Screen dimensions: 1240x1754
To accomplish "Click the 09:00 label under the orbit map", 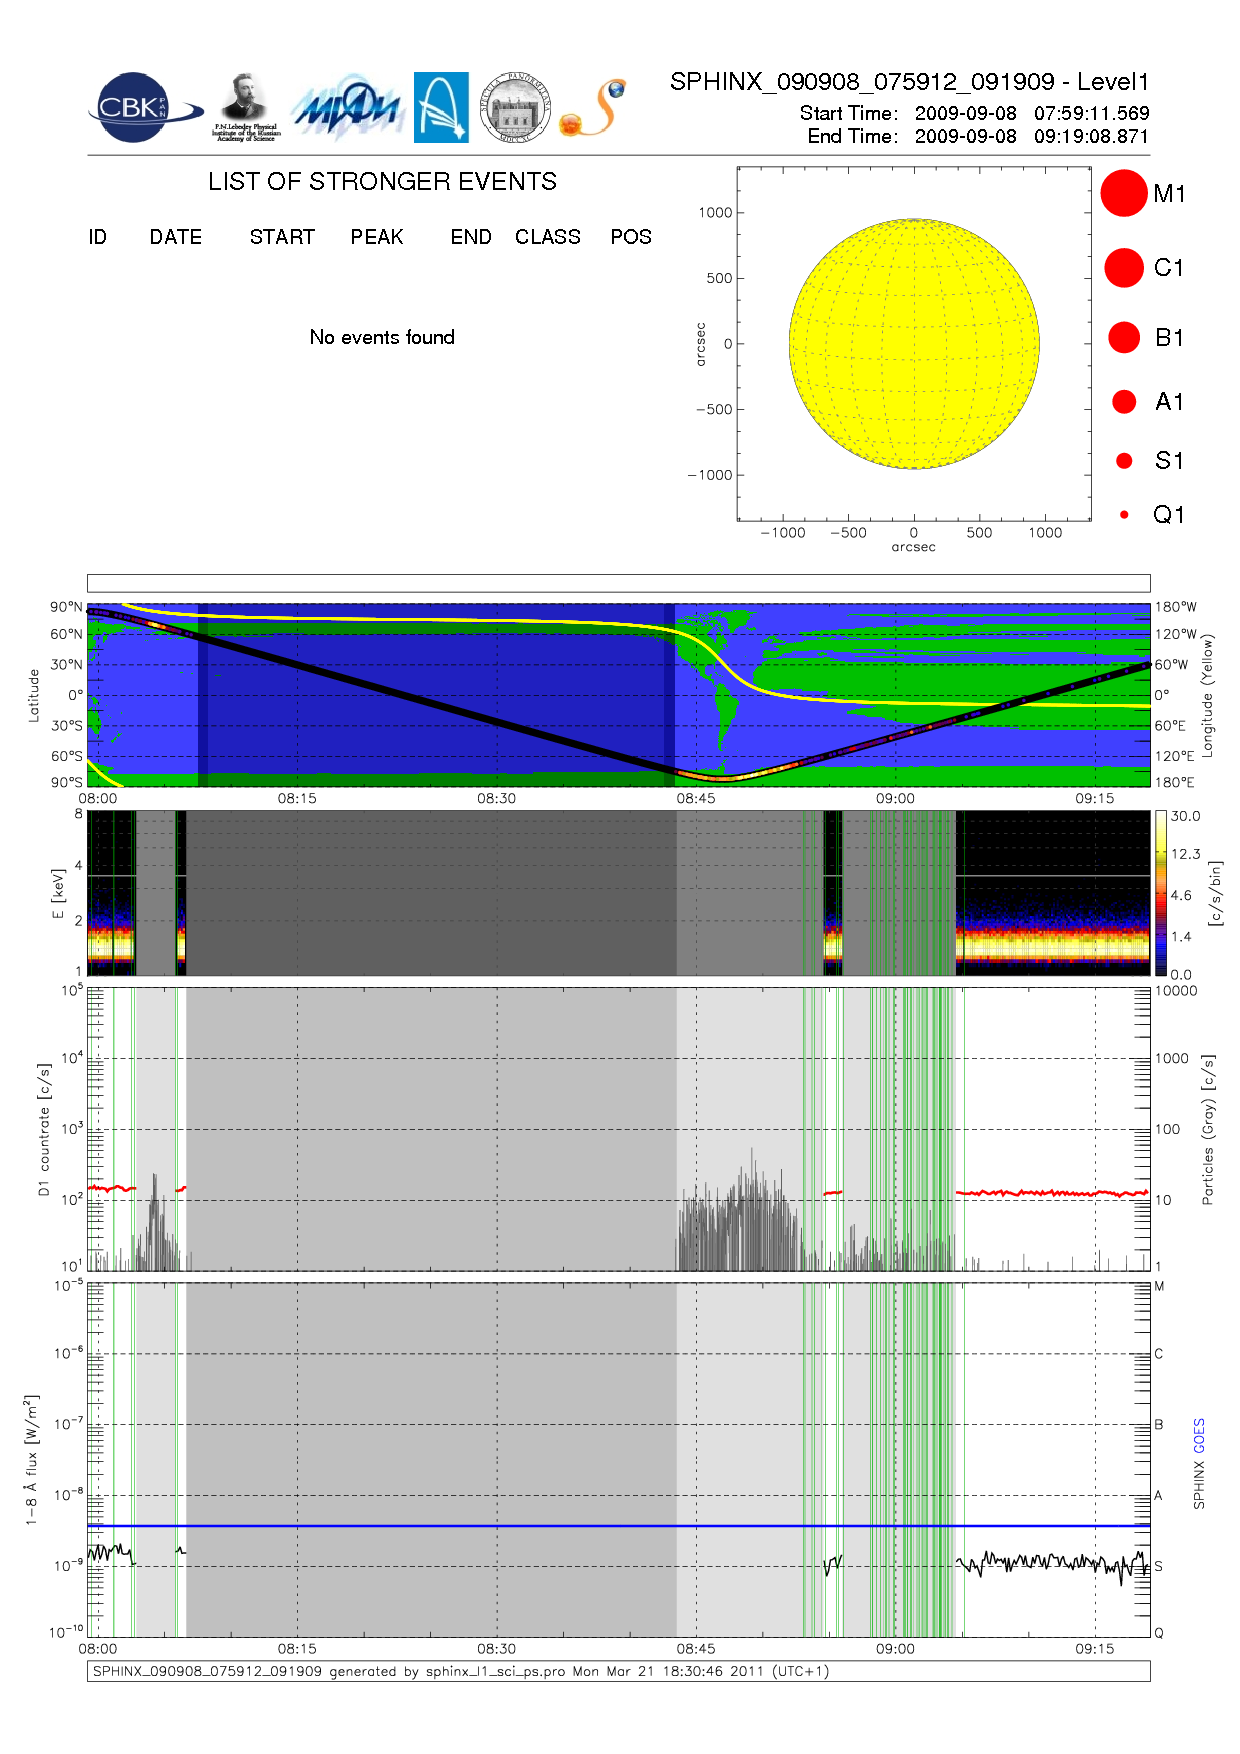I will [895, 798].
